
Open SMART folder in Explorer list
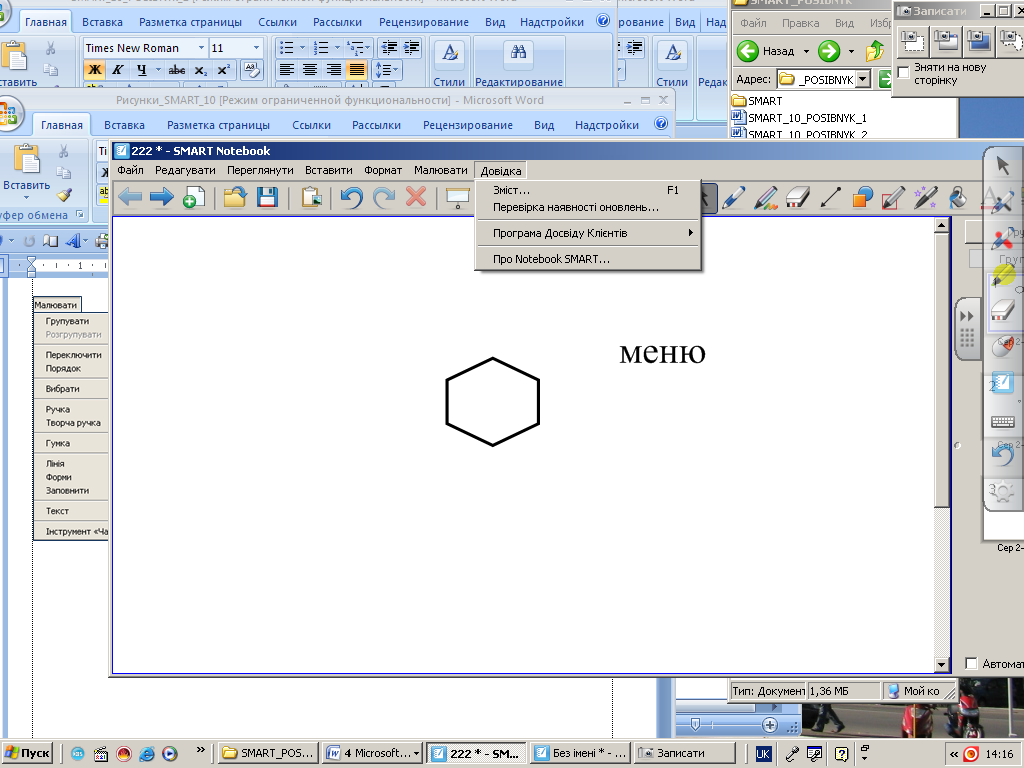tap(758, 101)
